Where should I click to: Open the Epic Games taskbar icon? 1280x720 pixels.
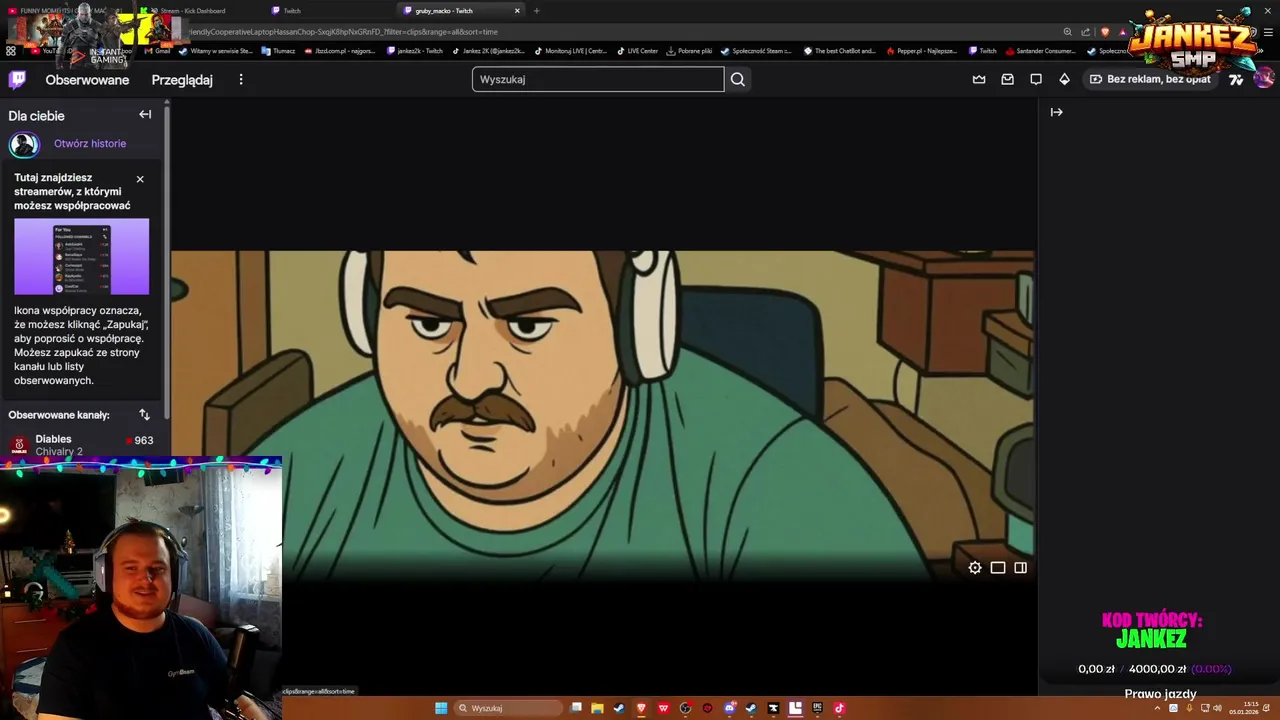pyautogui.click(x=817, y=708)
